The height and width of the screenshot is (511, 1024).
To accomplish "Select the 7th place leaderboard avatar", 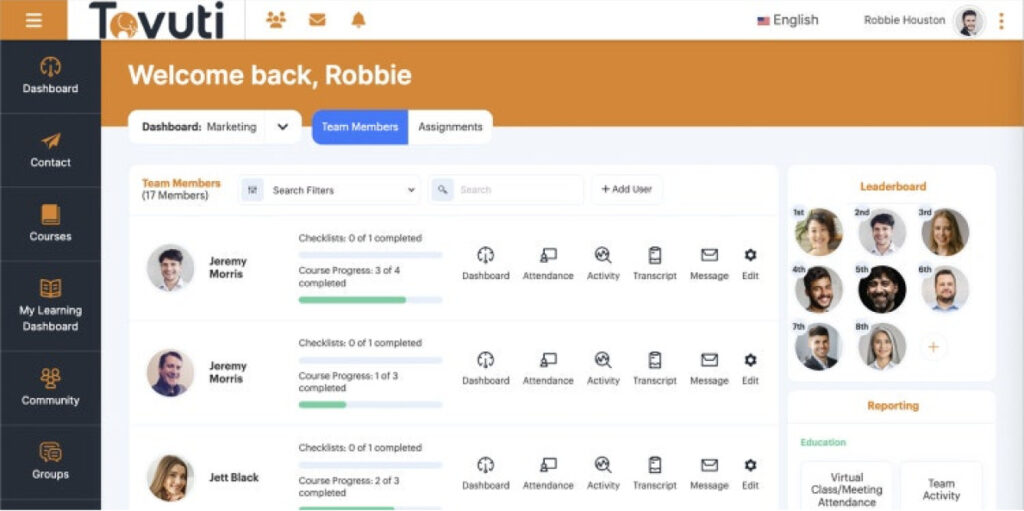I will coord(819,346).
